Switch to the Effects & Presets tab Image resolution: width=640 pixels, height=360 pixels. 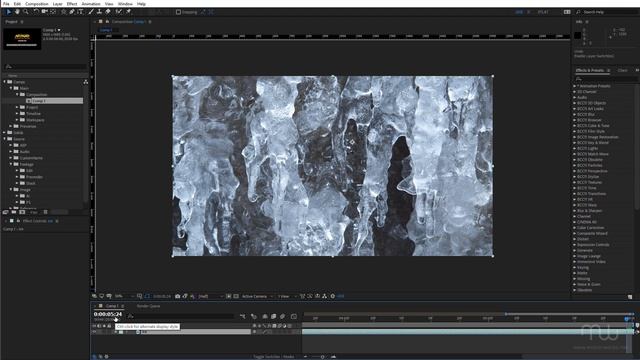tap(589, 70)
